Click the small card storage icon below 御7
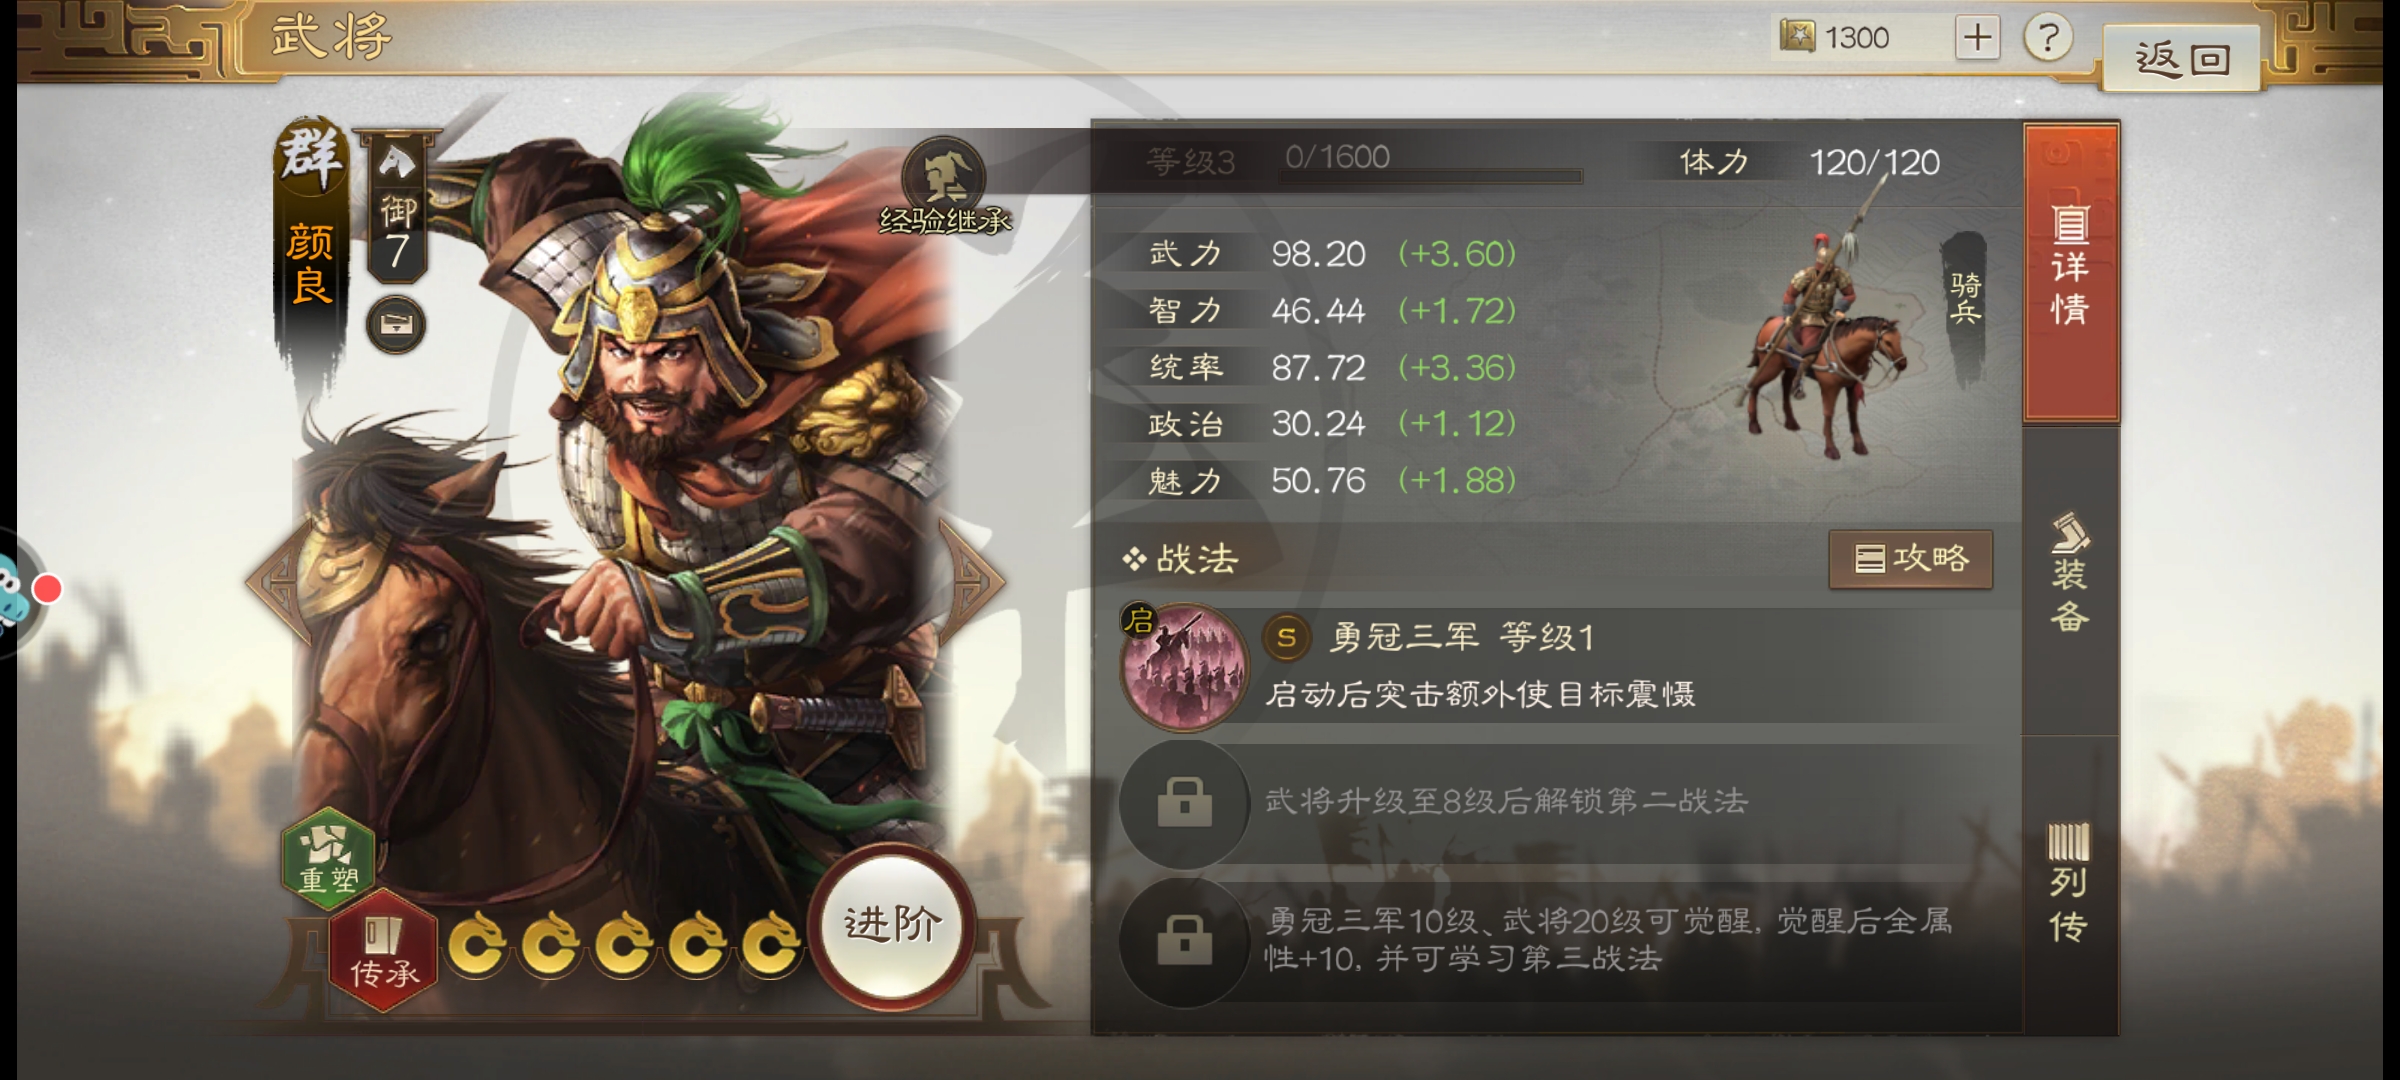The width and height of the screenshot is (2400, 1080). (x=396, y=325)
